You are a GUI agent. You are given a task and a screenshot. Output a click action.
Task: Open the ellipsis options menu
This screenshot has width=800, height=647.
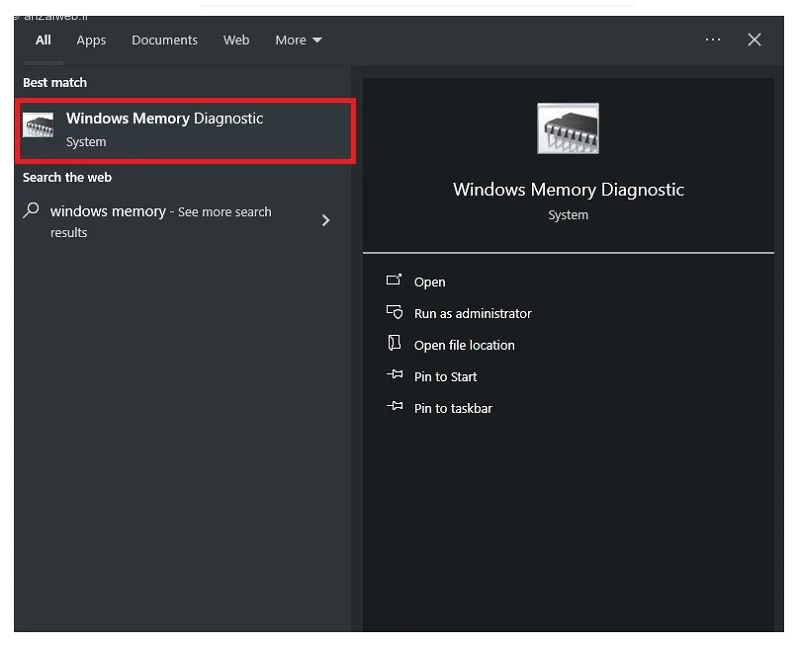(x=713, y=40)
